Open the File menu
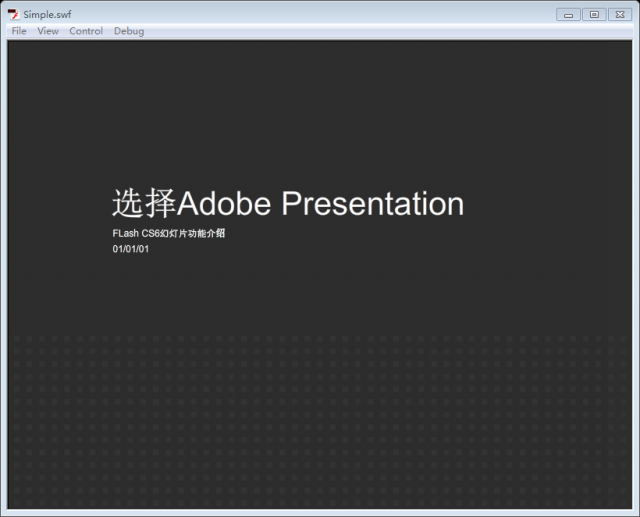 (x=19, y=31)
